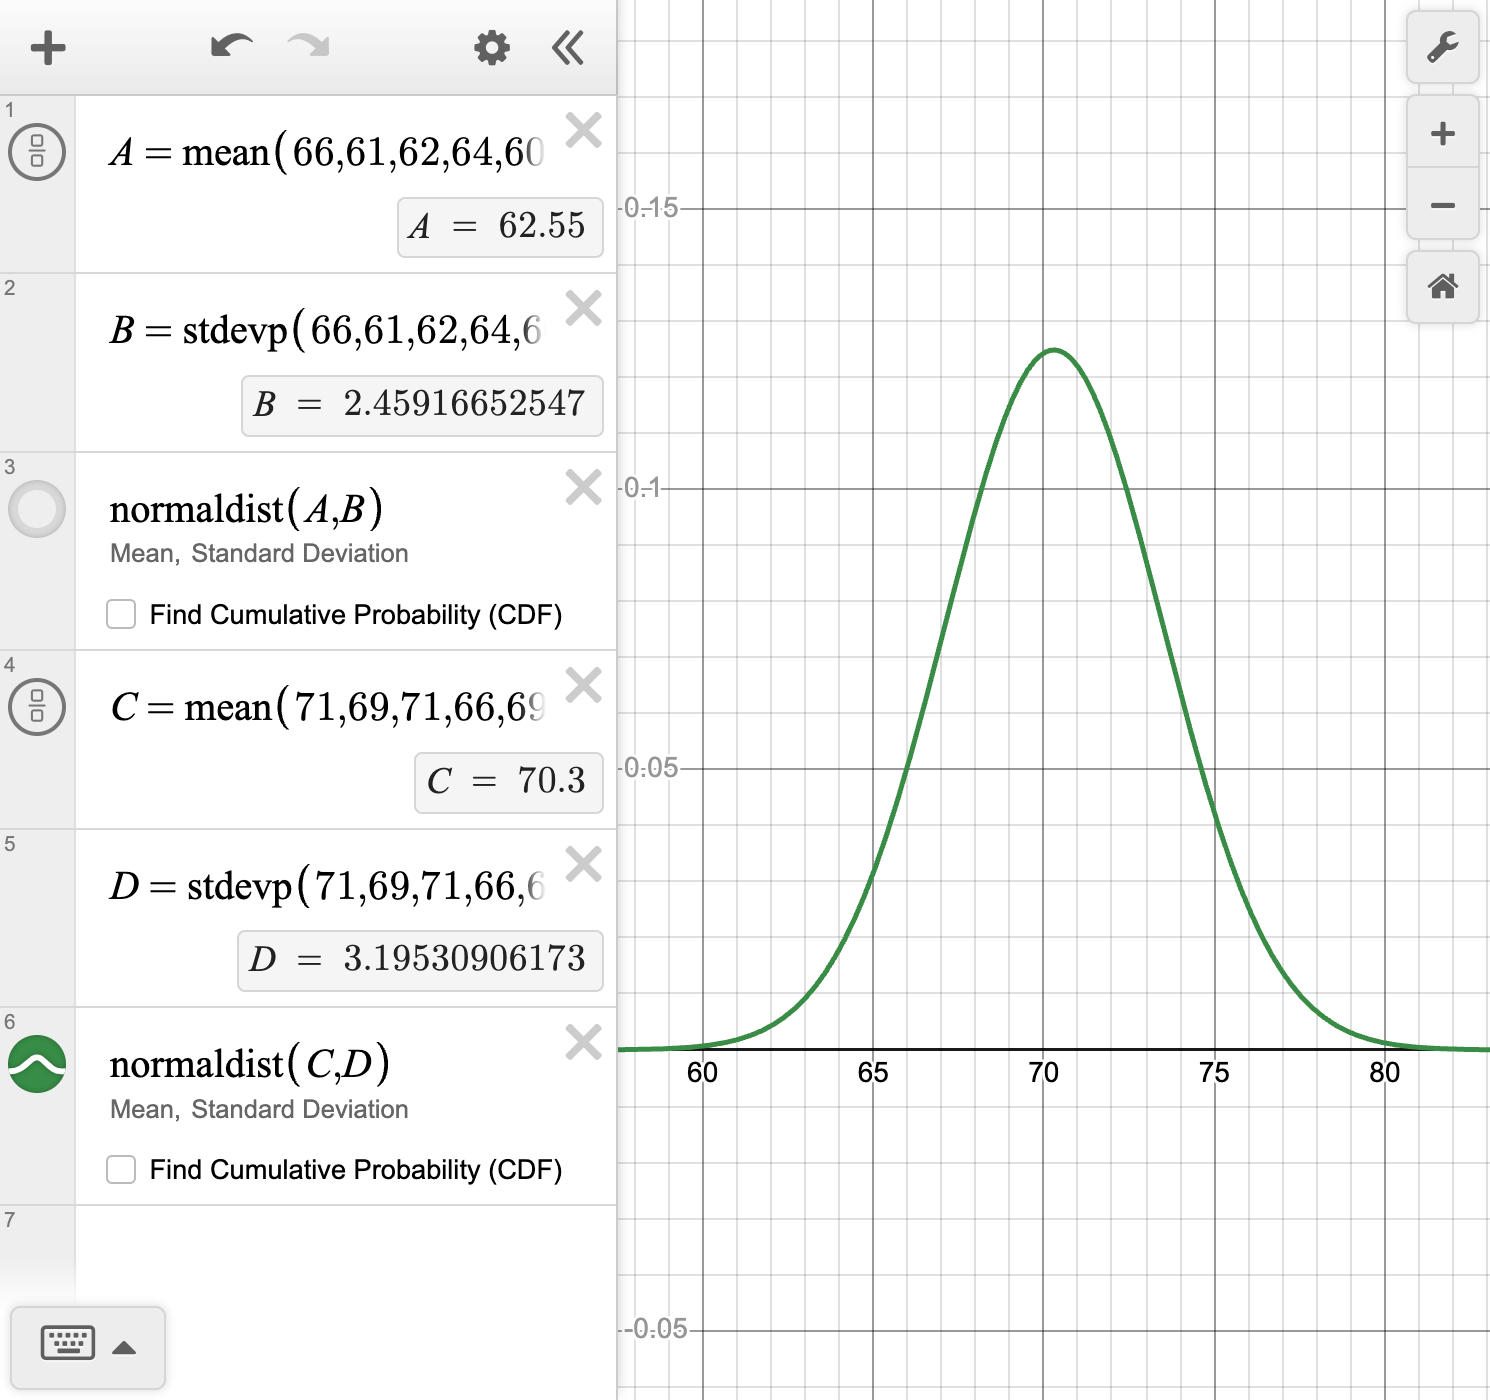Image resolution: width=1490 pixels, height=1400 pixels.
Task: Select the B = 2.45916652547 result box
Action: click(421, 406)
